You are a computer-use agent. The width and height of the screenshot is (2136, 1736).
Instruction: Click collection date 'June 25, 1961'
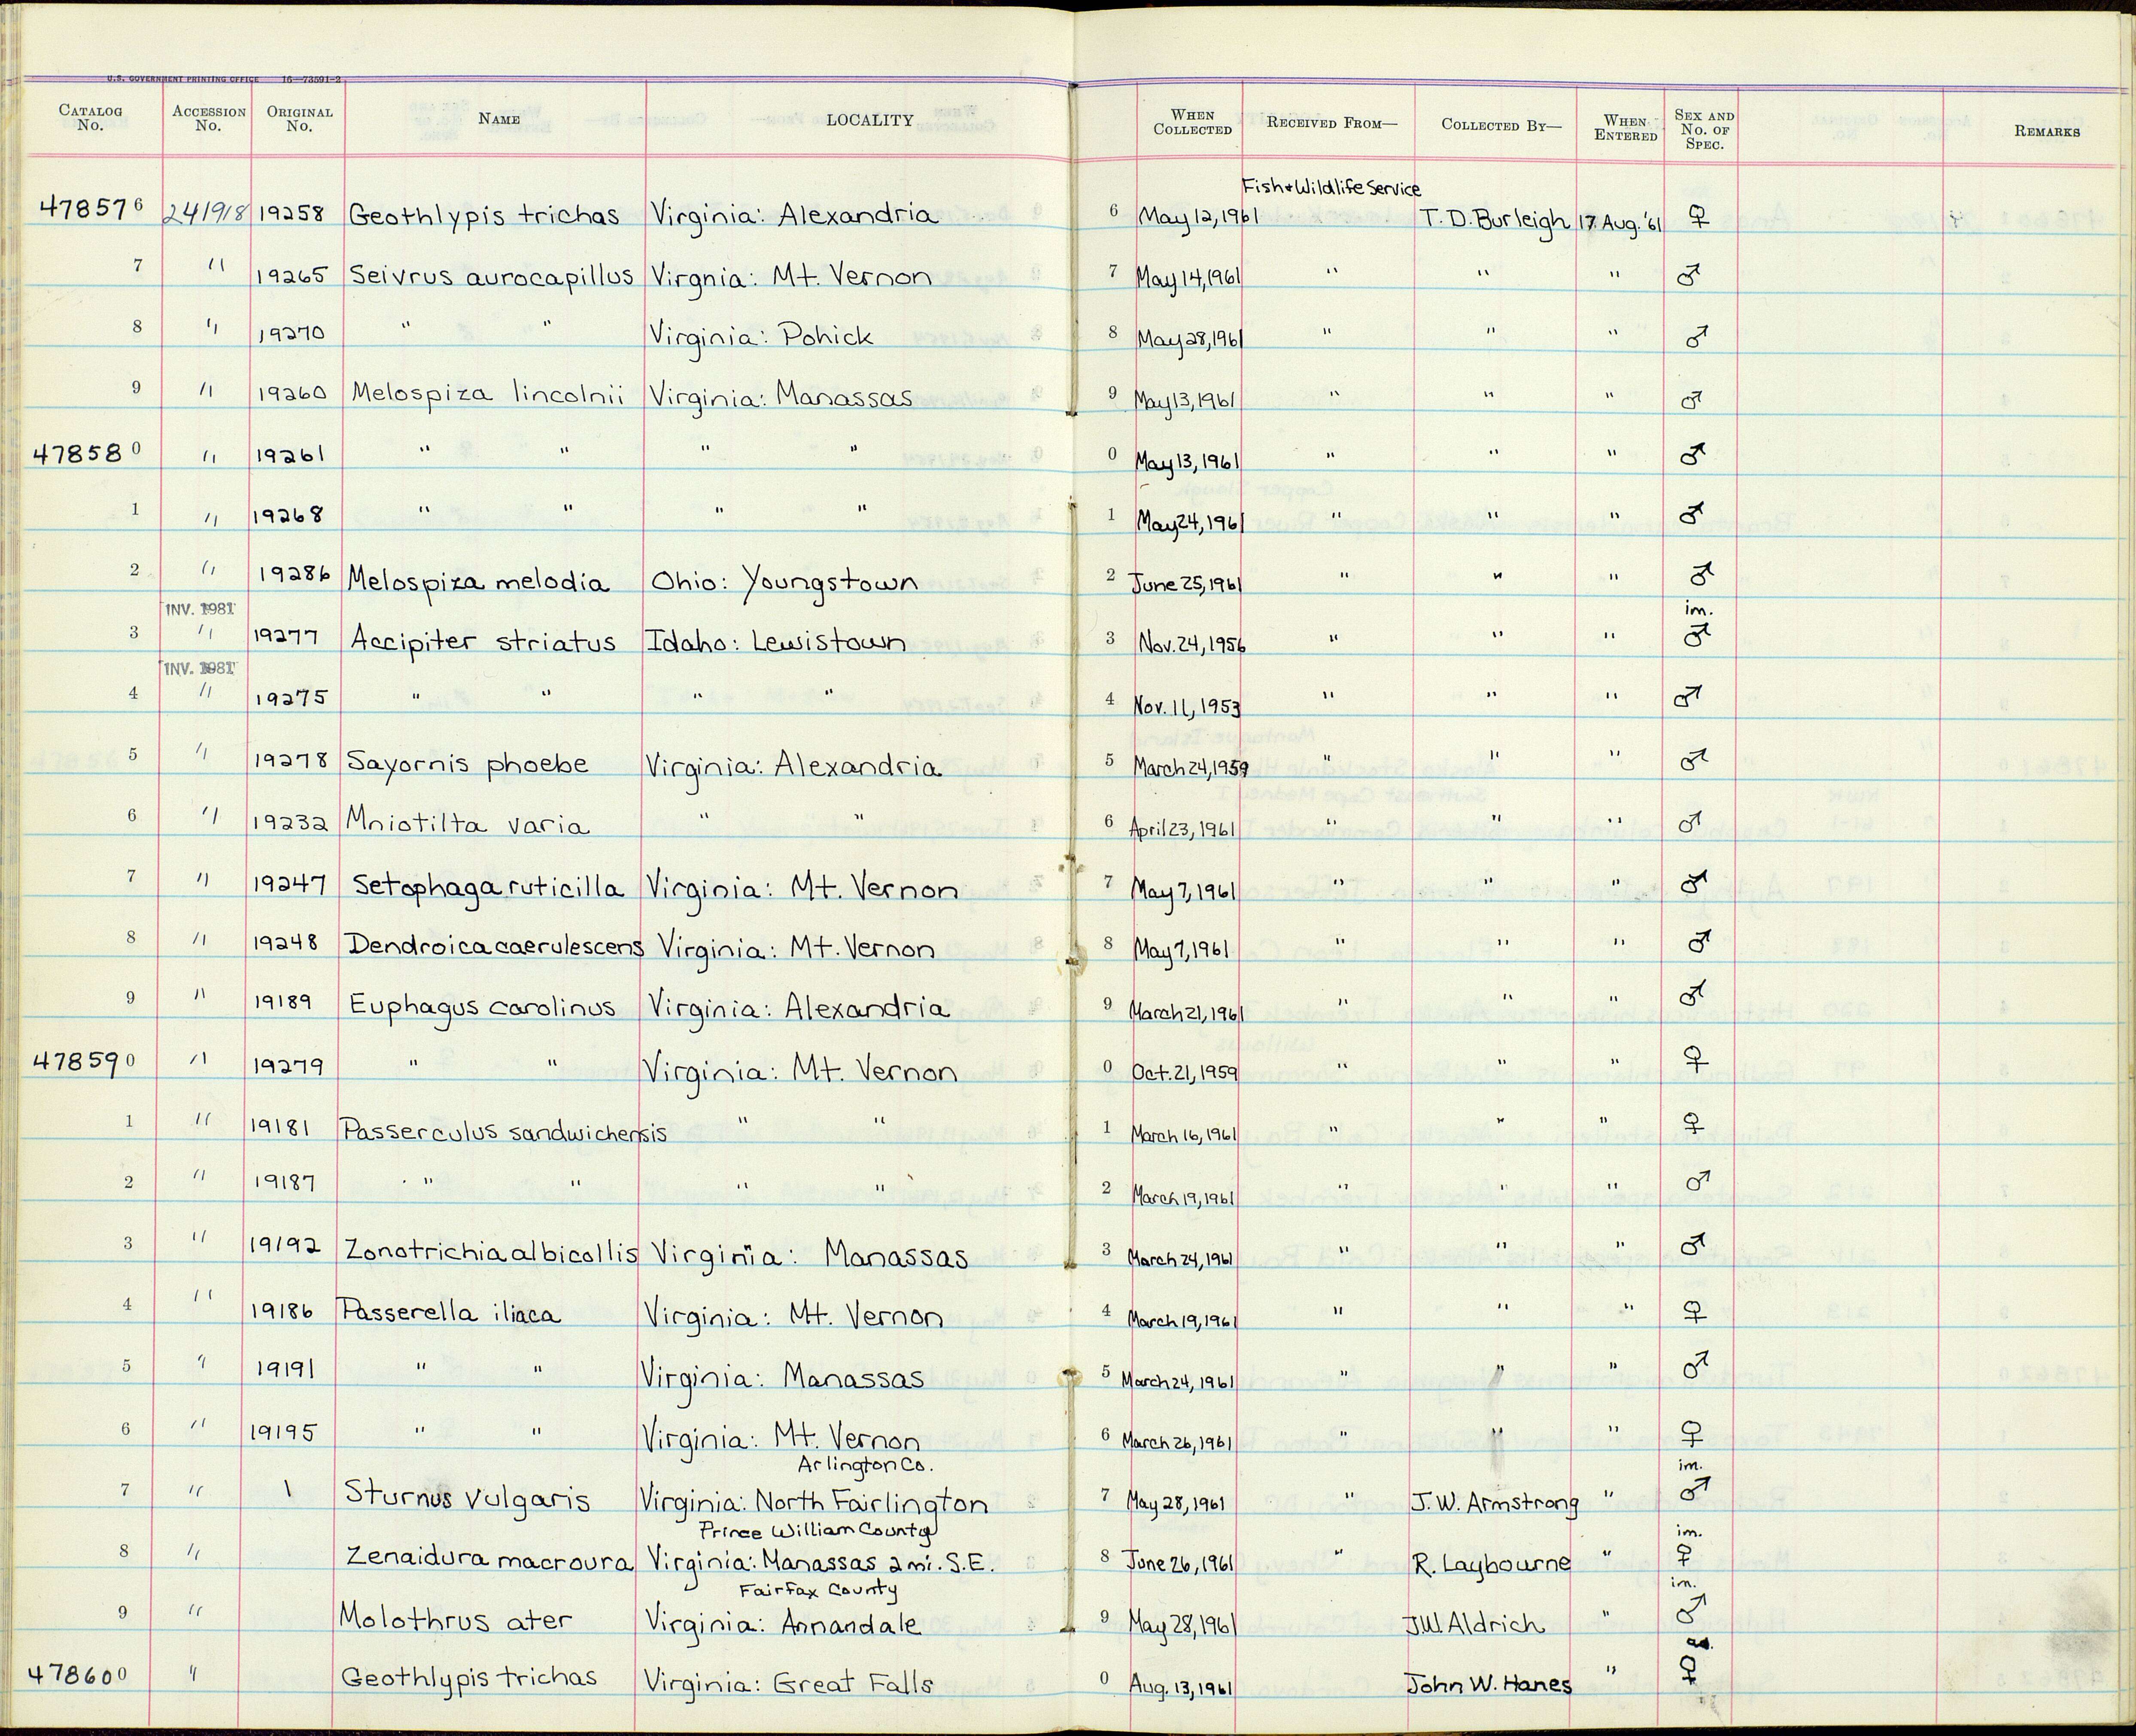[1185, 583]
